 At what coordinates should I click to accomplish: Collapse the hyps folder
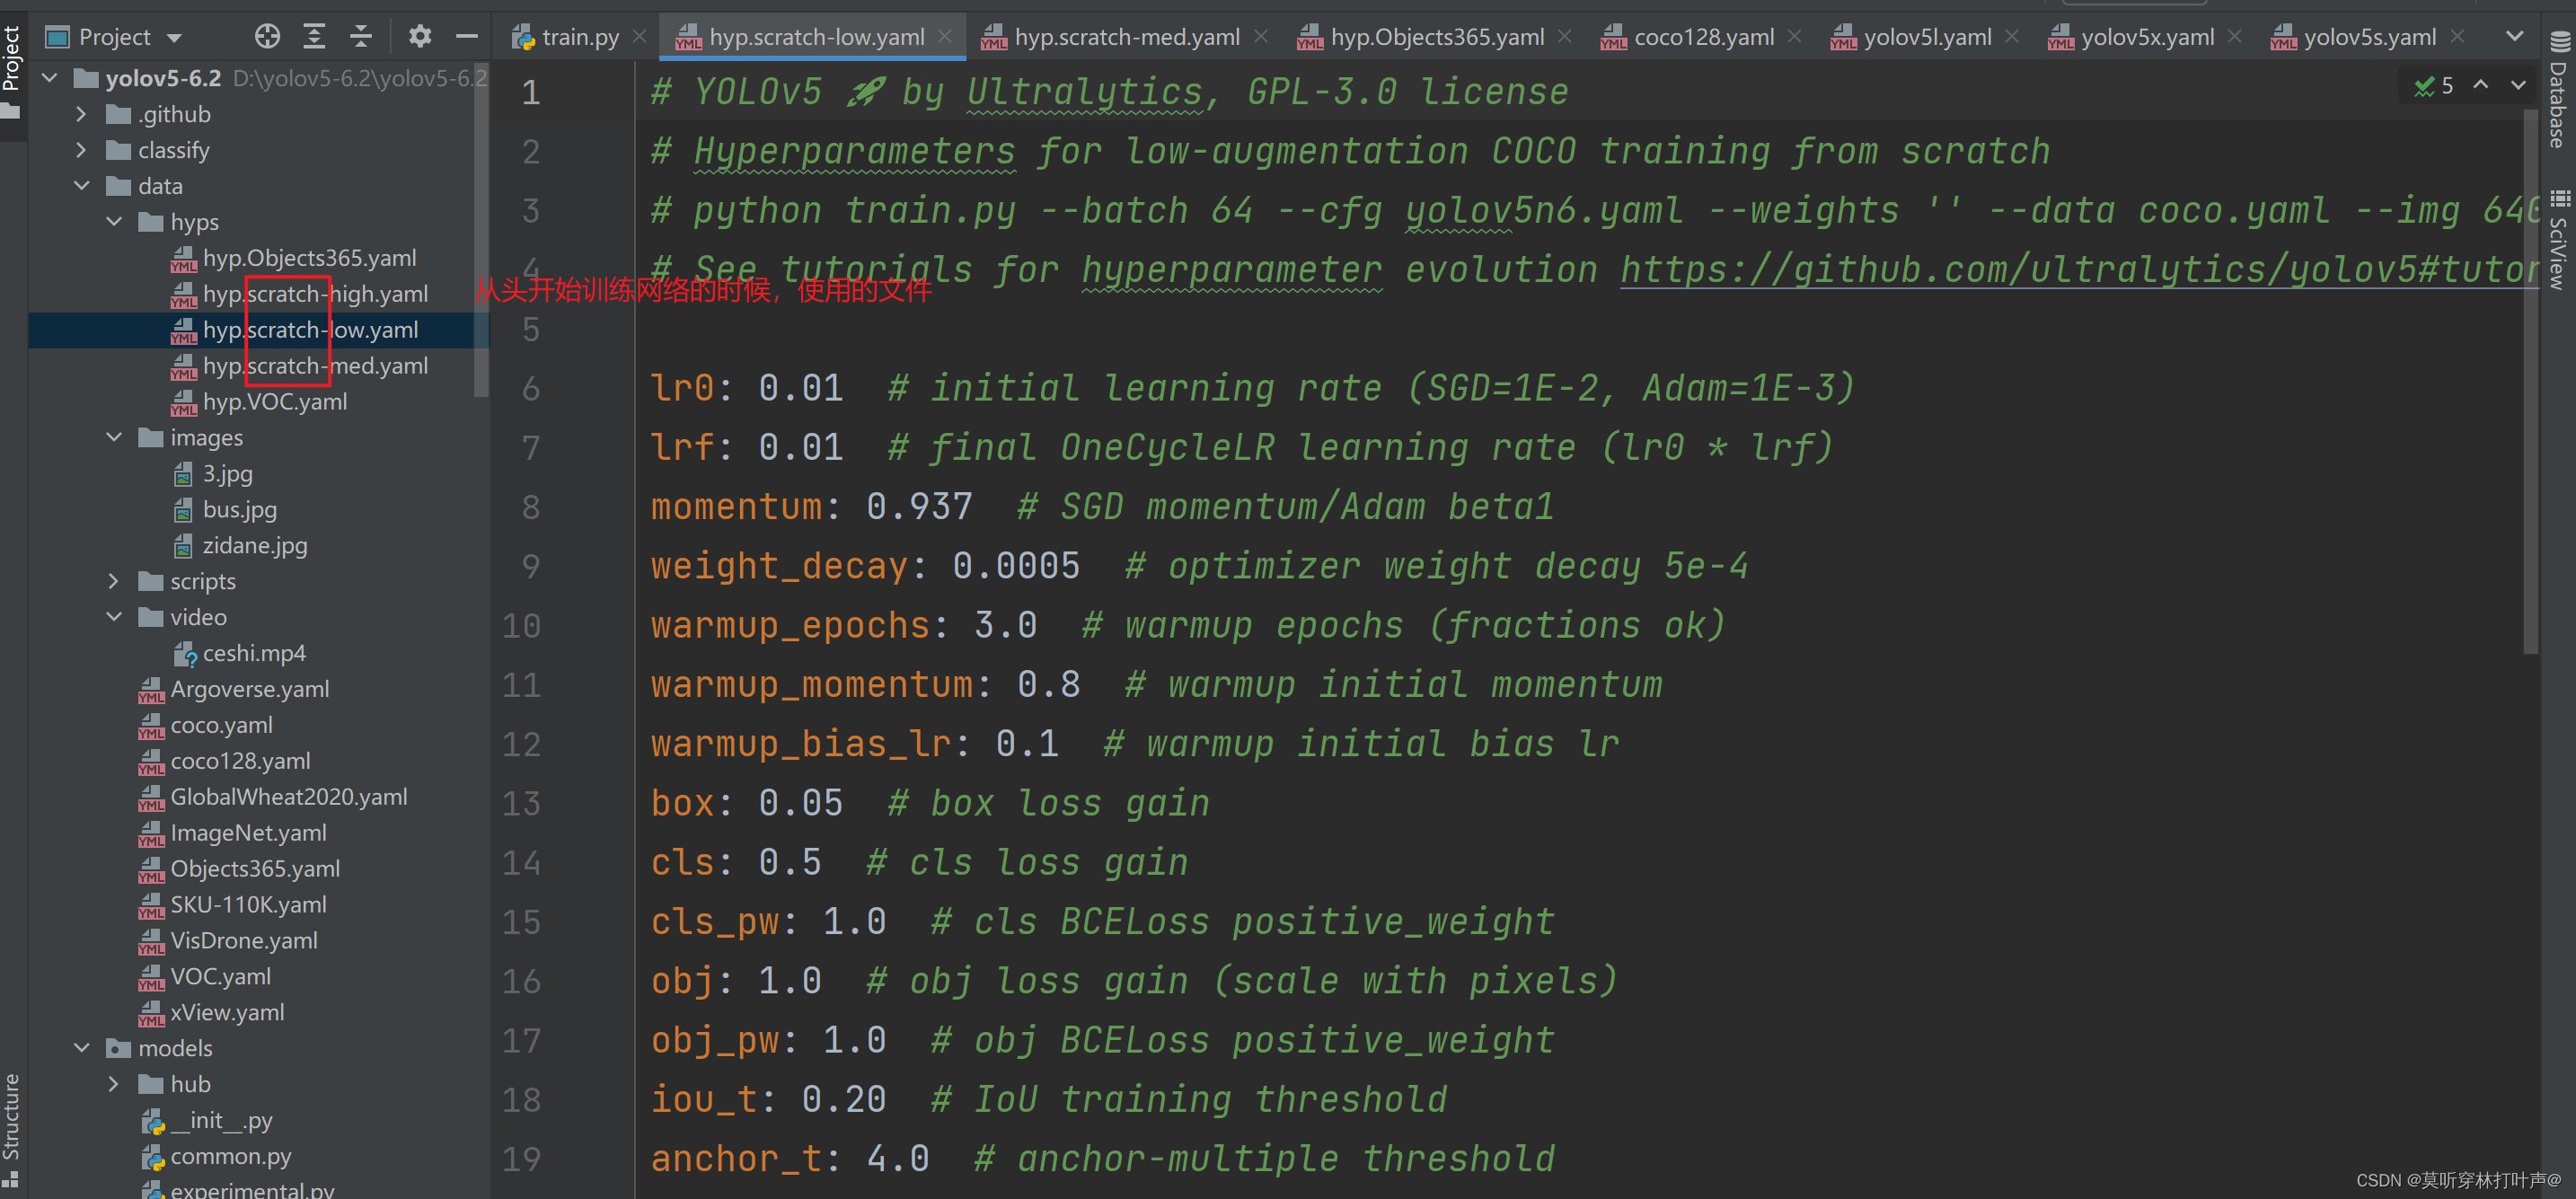coord(113,222)
